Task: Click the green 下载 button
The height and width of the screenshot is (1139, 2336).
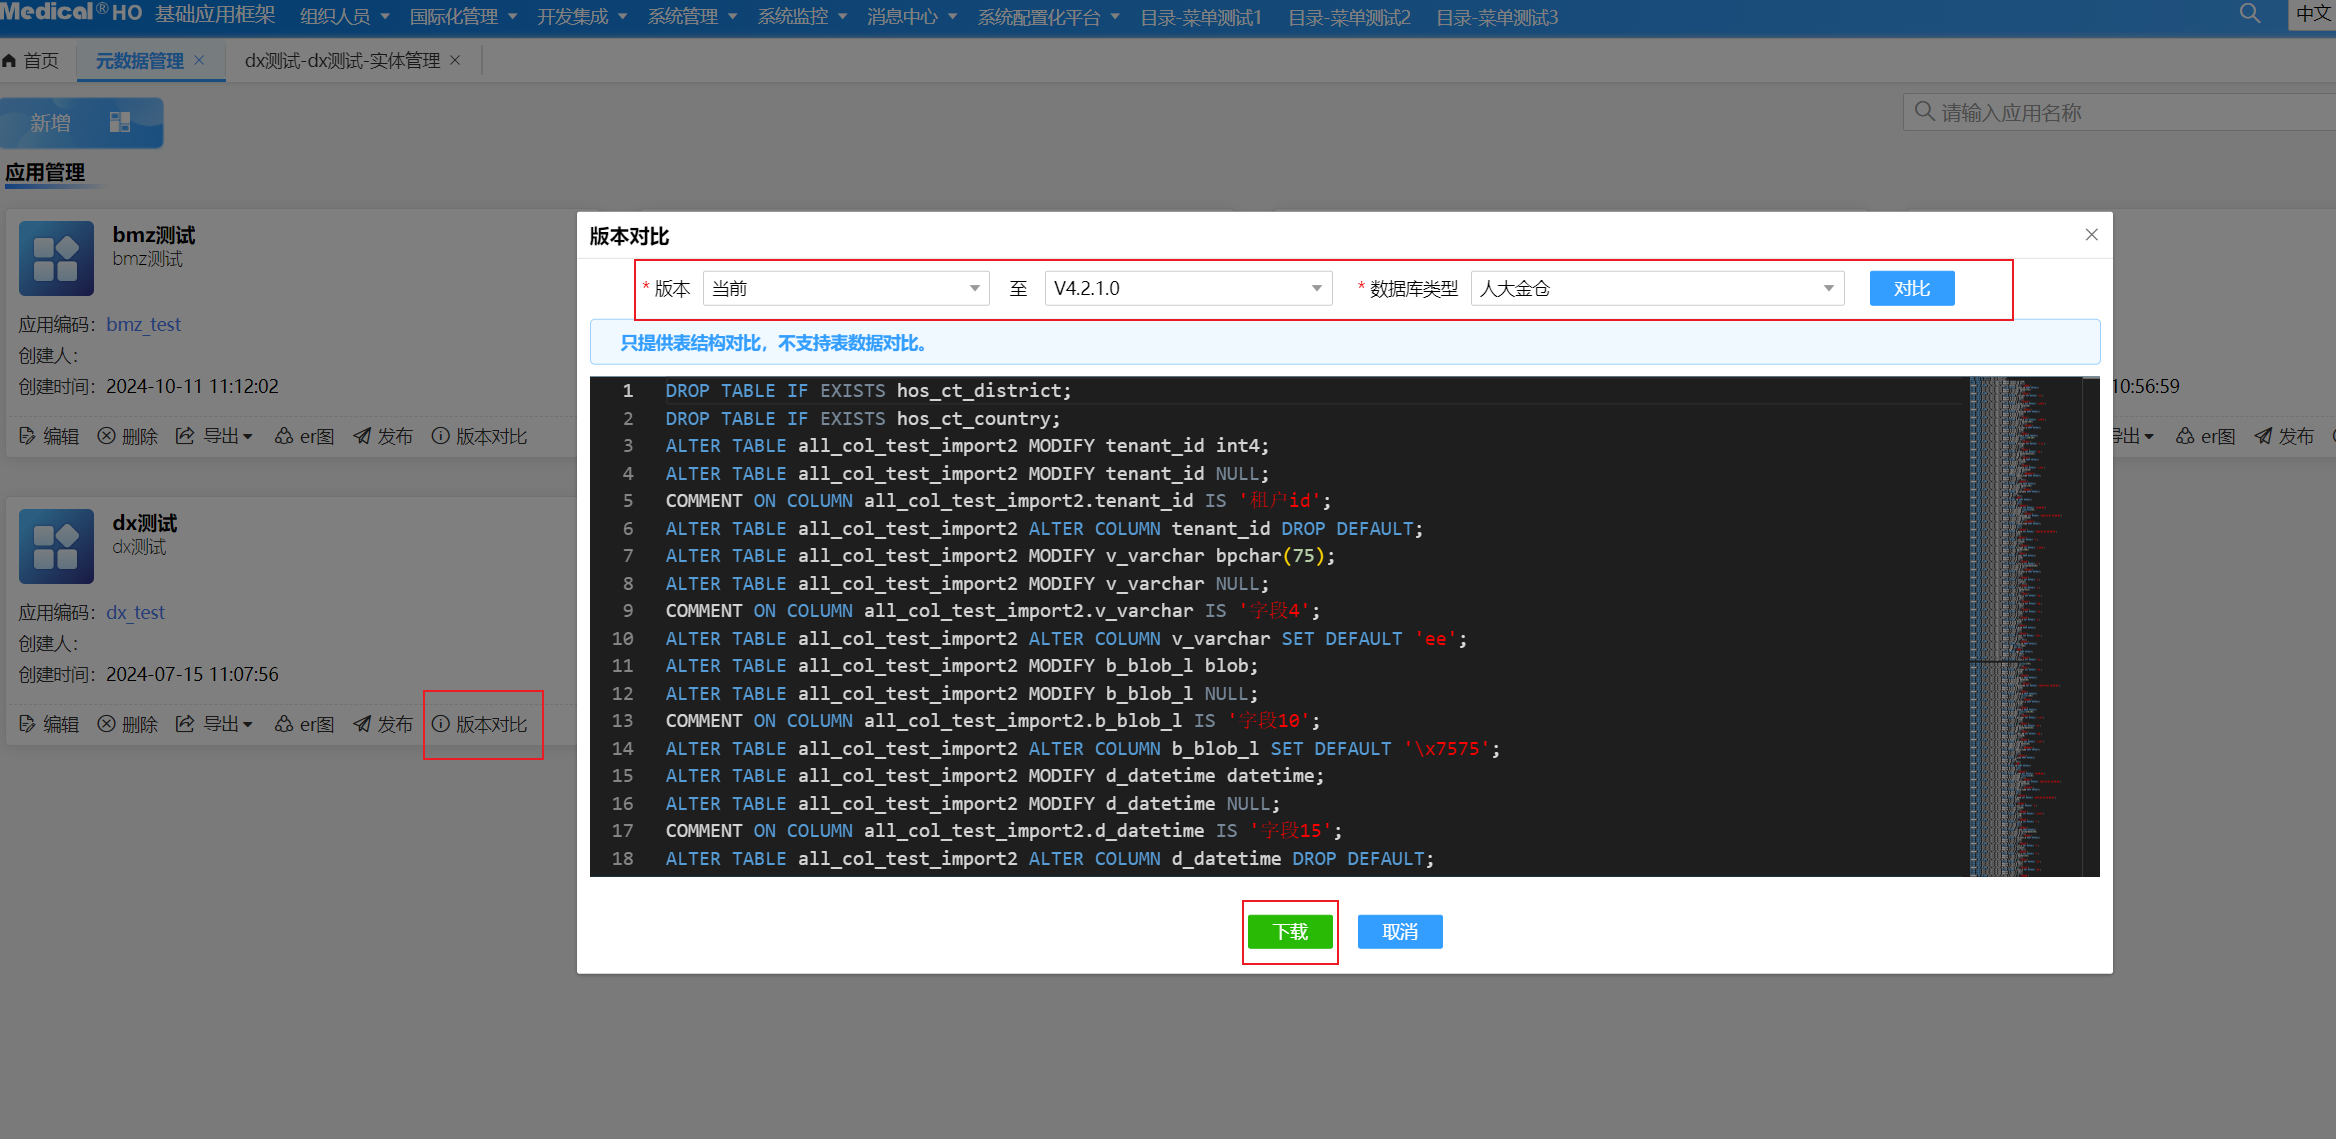Action: [x=1290, y=932]
